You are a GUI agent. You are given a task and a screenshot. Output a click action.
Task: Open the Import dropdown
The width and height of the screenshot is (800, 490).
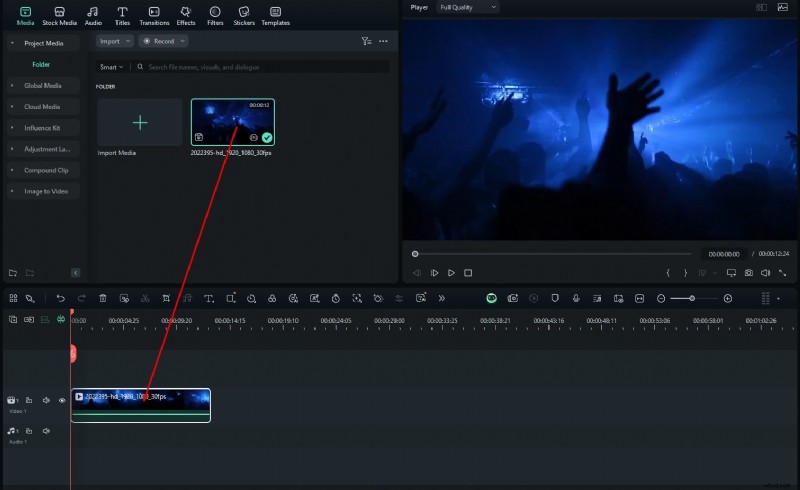115,41
